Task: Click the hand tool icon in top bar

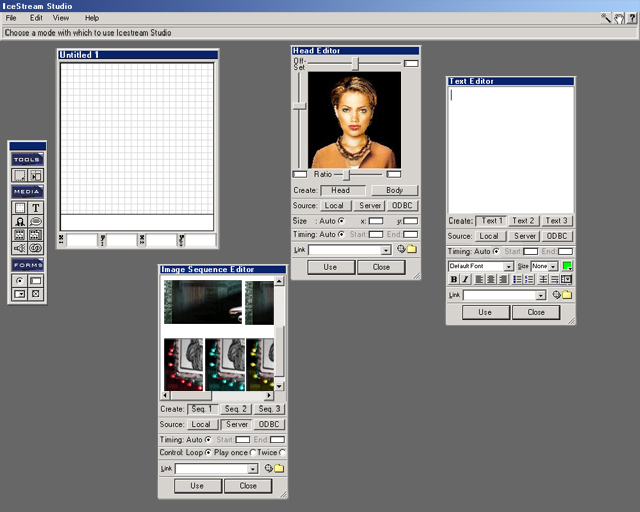Action: [x=619, y=18]
